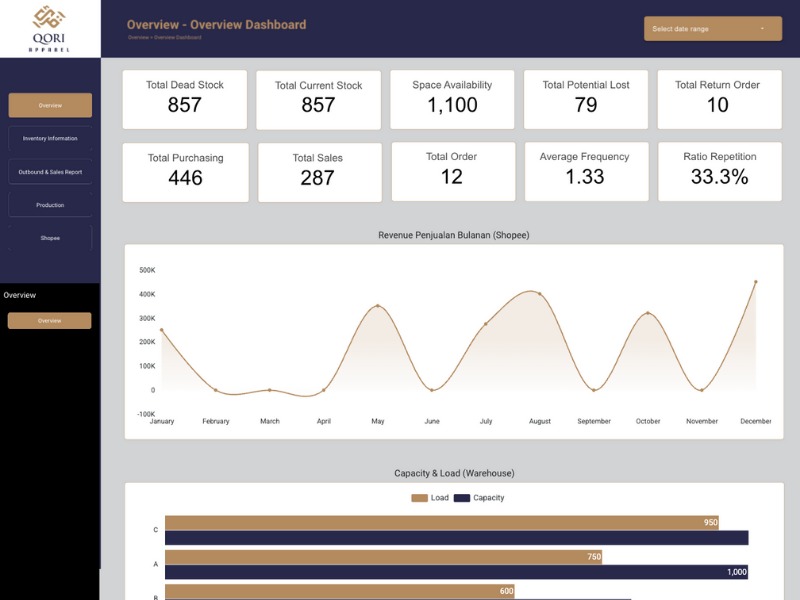
Task: Click the August peak point on the line chart
Action: click(540, 294)
